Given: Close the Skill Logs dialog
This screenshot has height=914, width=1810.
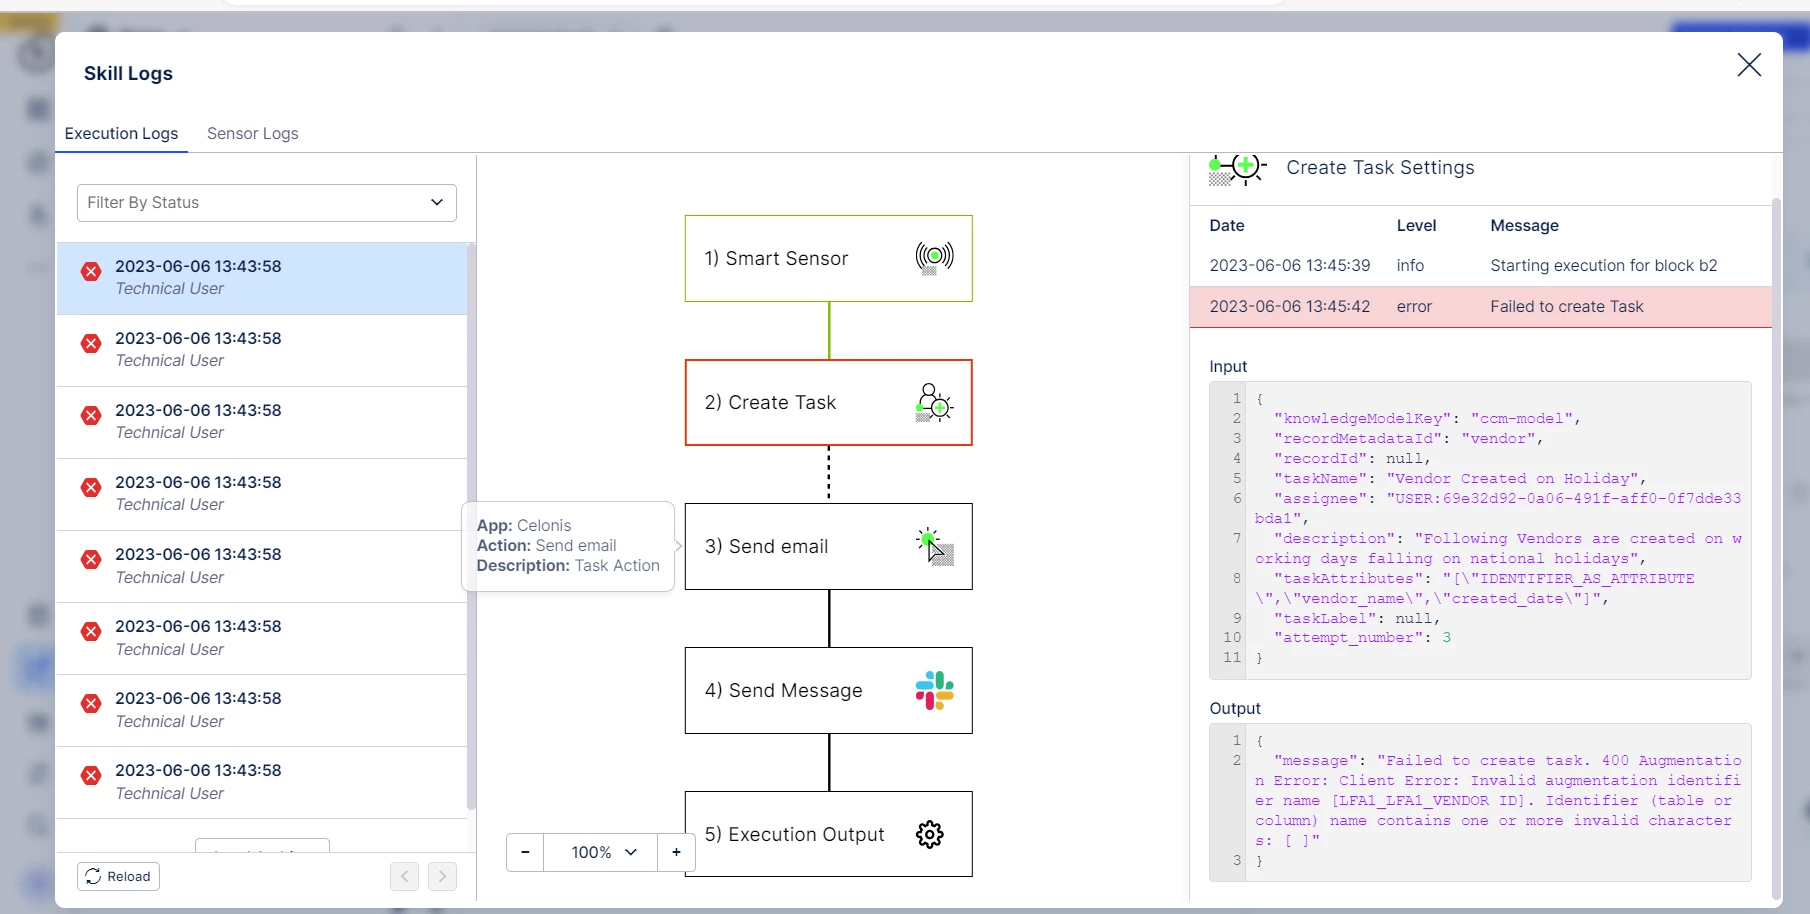Looking at the screenshot, I should click(x=1749, y=65).
